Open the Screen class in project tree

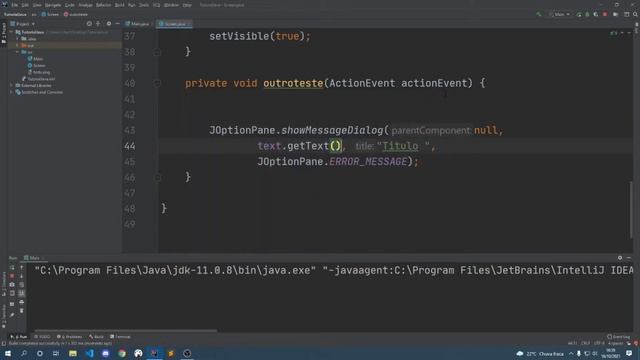tap(37, 65)
